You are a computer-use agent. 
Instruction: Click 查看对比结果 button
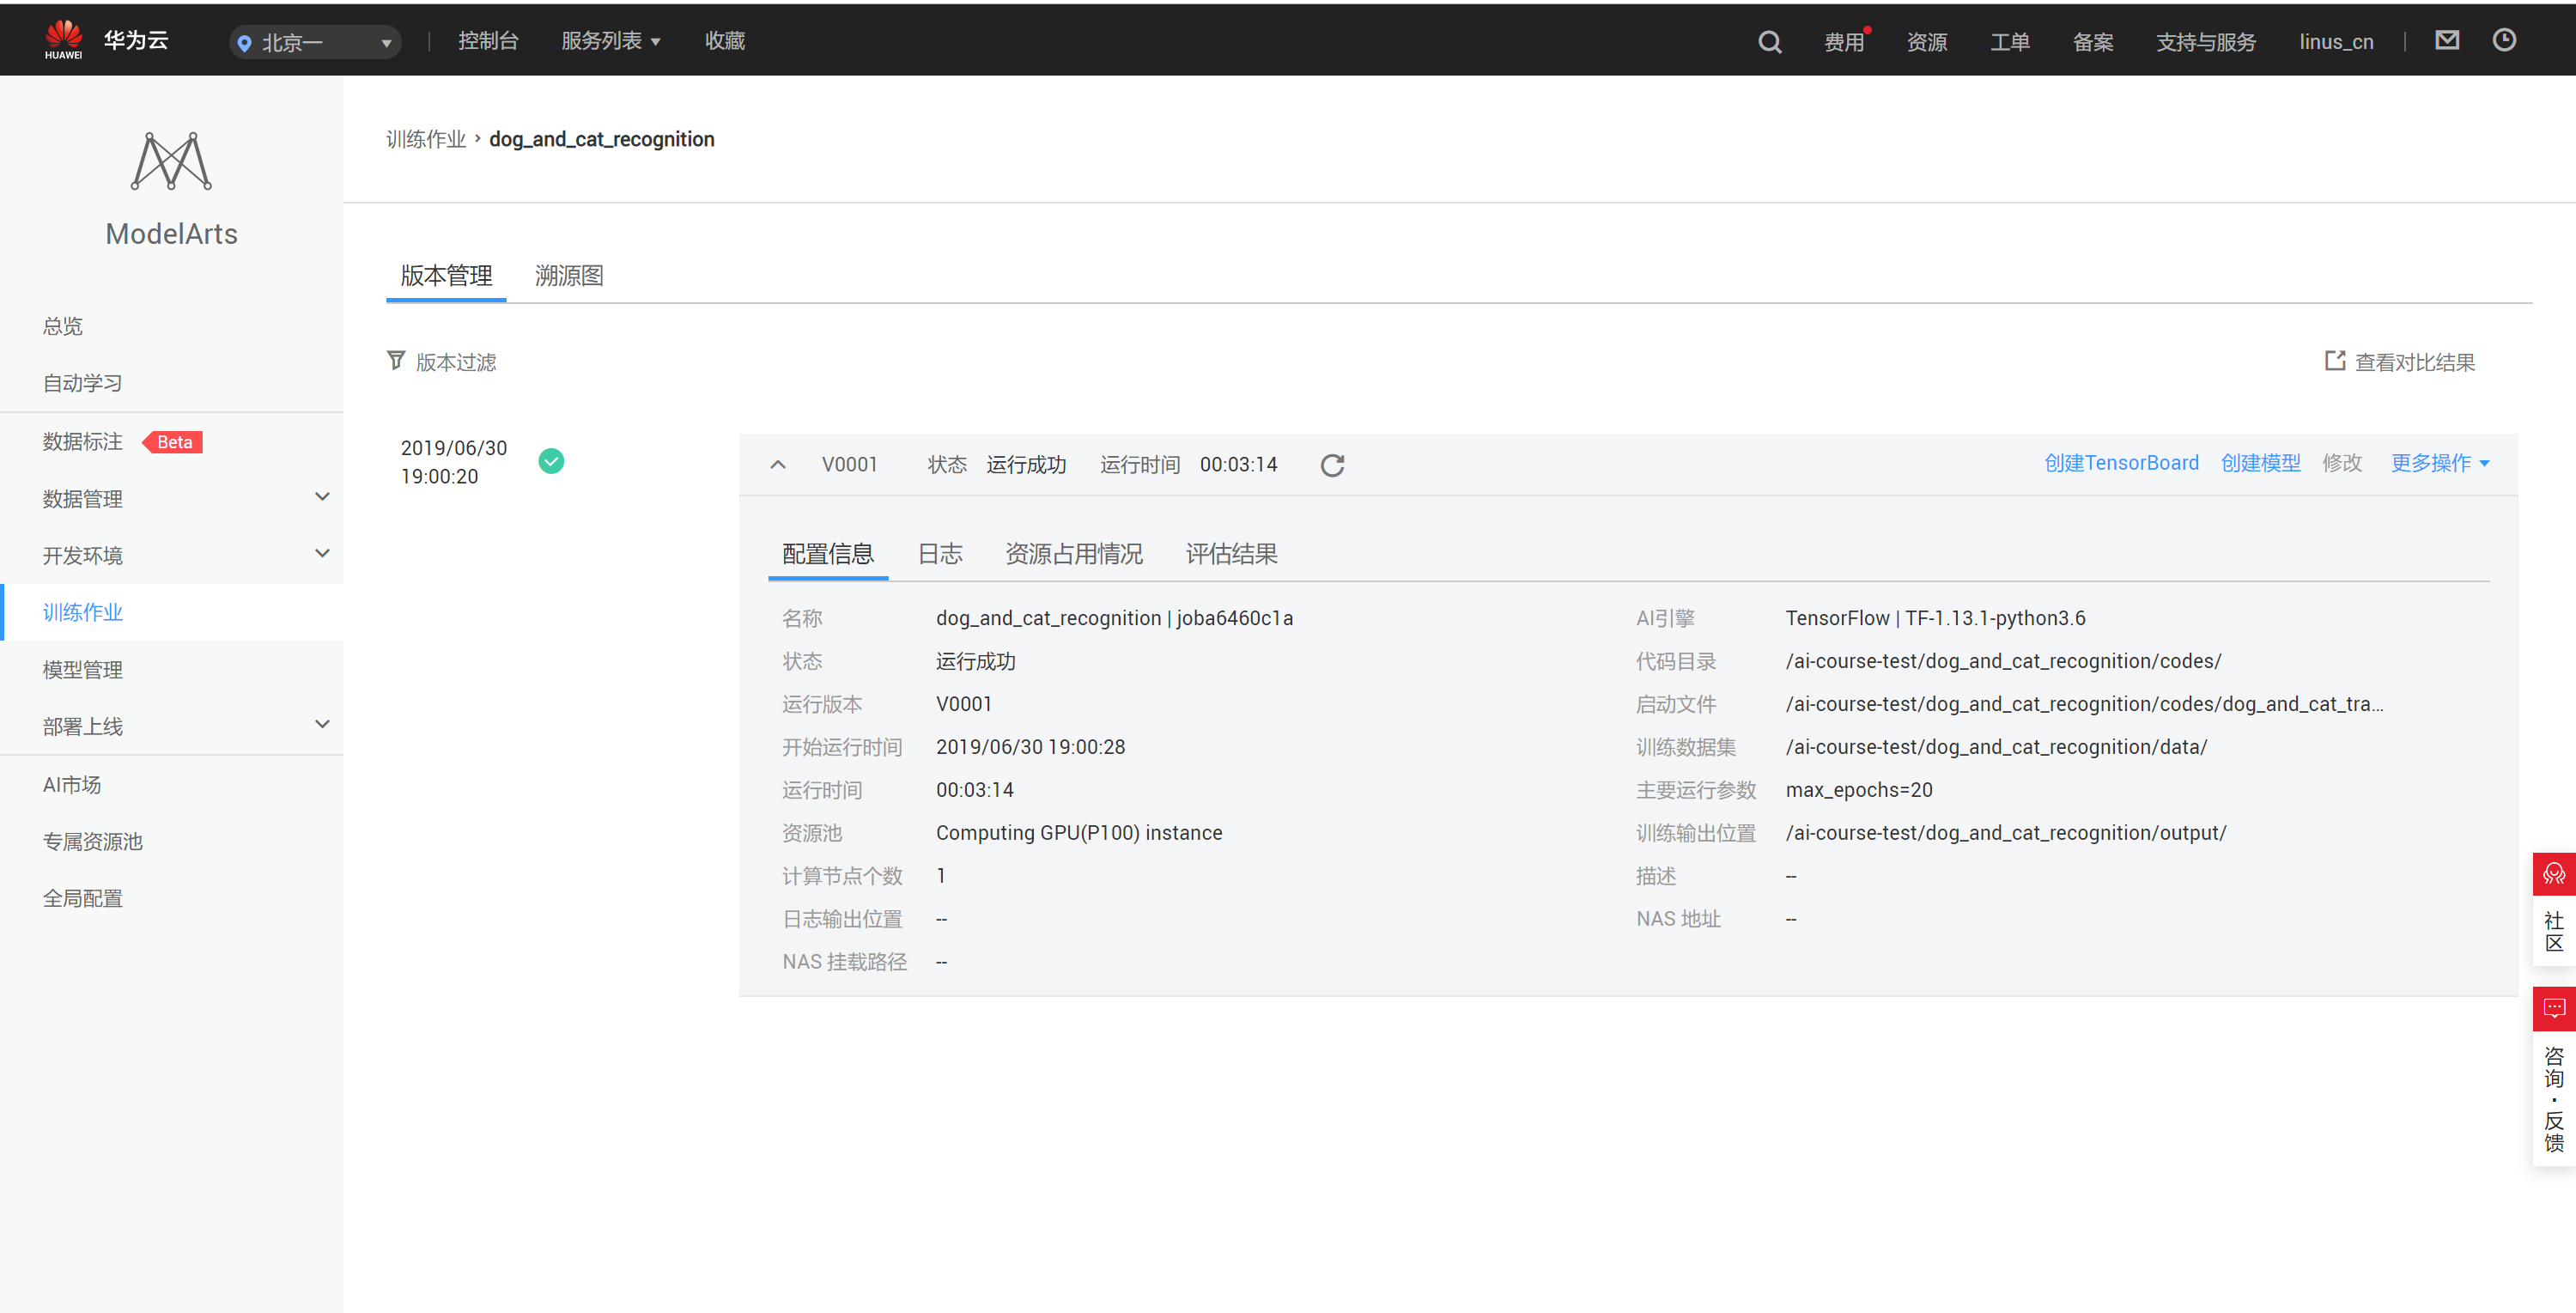pyautogui.click(x=2400, y=362)
